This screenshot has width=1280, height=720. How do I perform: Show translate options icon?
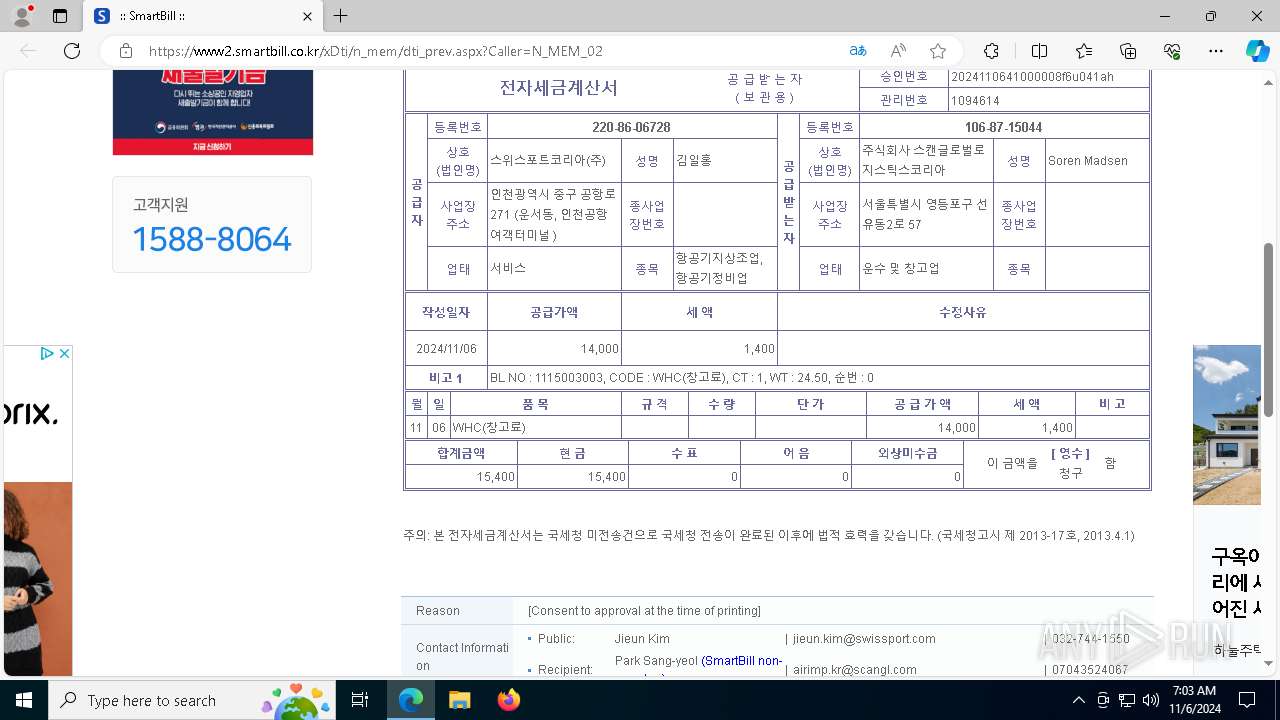click(x=858, y=51)
